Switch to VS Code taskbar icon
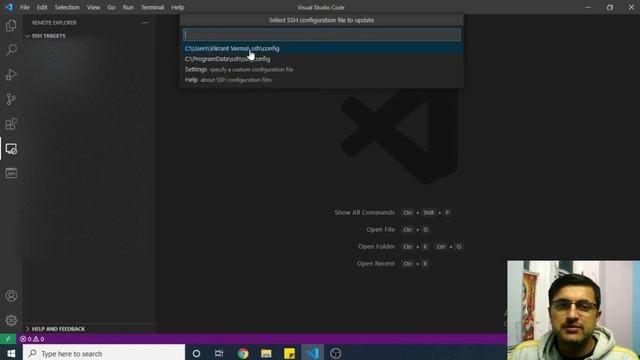Viewport: 640px width, 360px height. [x=313, y=353]
